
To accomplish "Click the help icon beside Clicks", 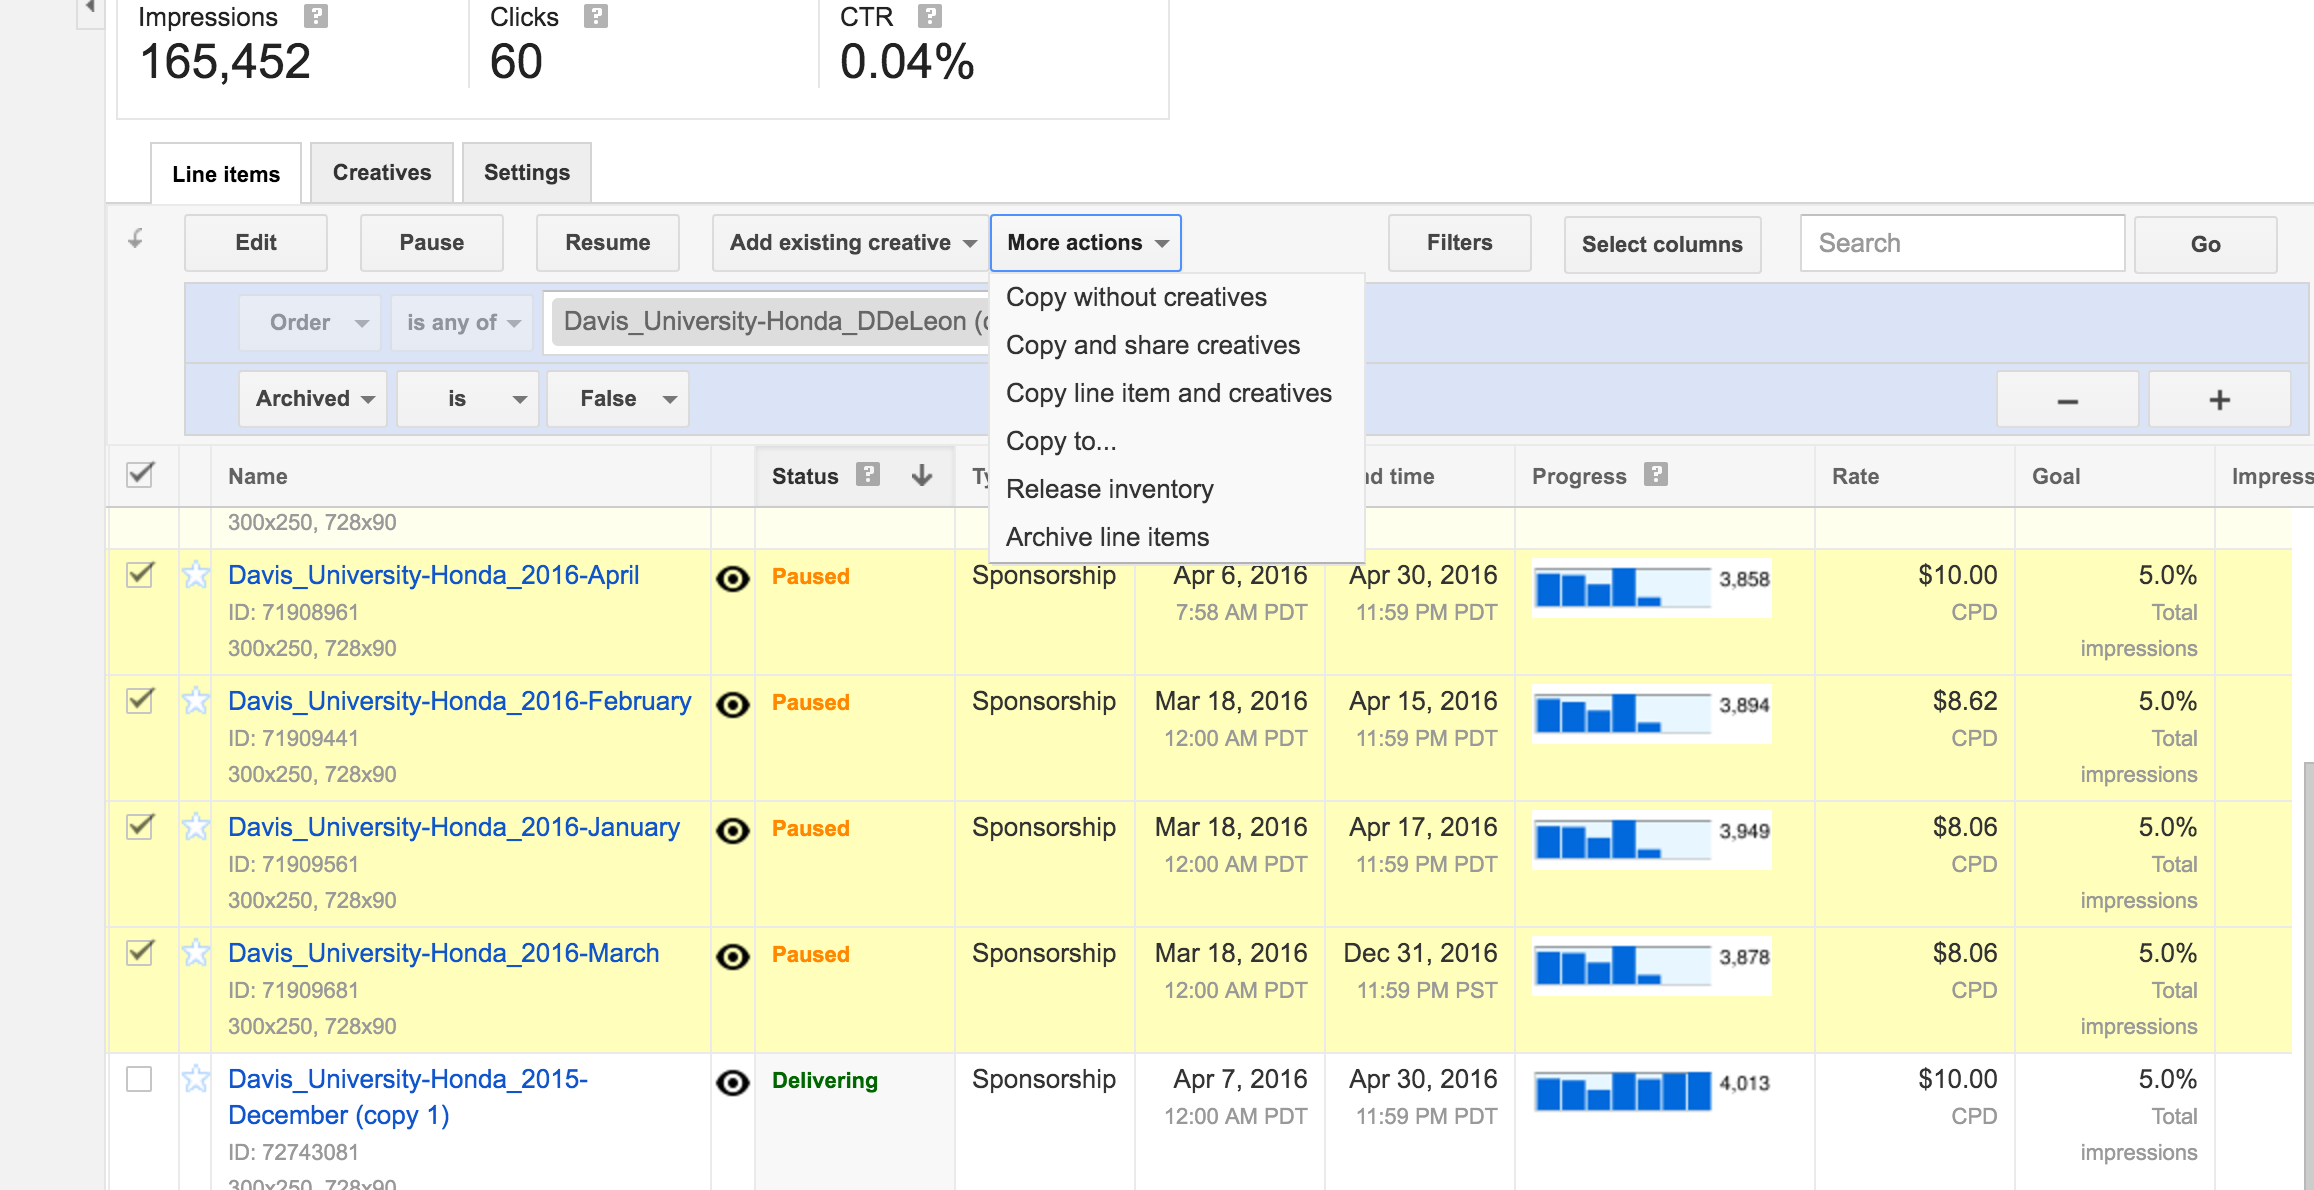I will (x=596, y=16).
